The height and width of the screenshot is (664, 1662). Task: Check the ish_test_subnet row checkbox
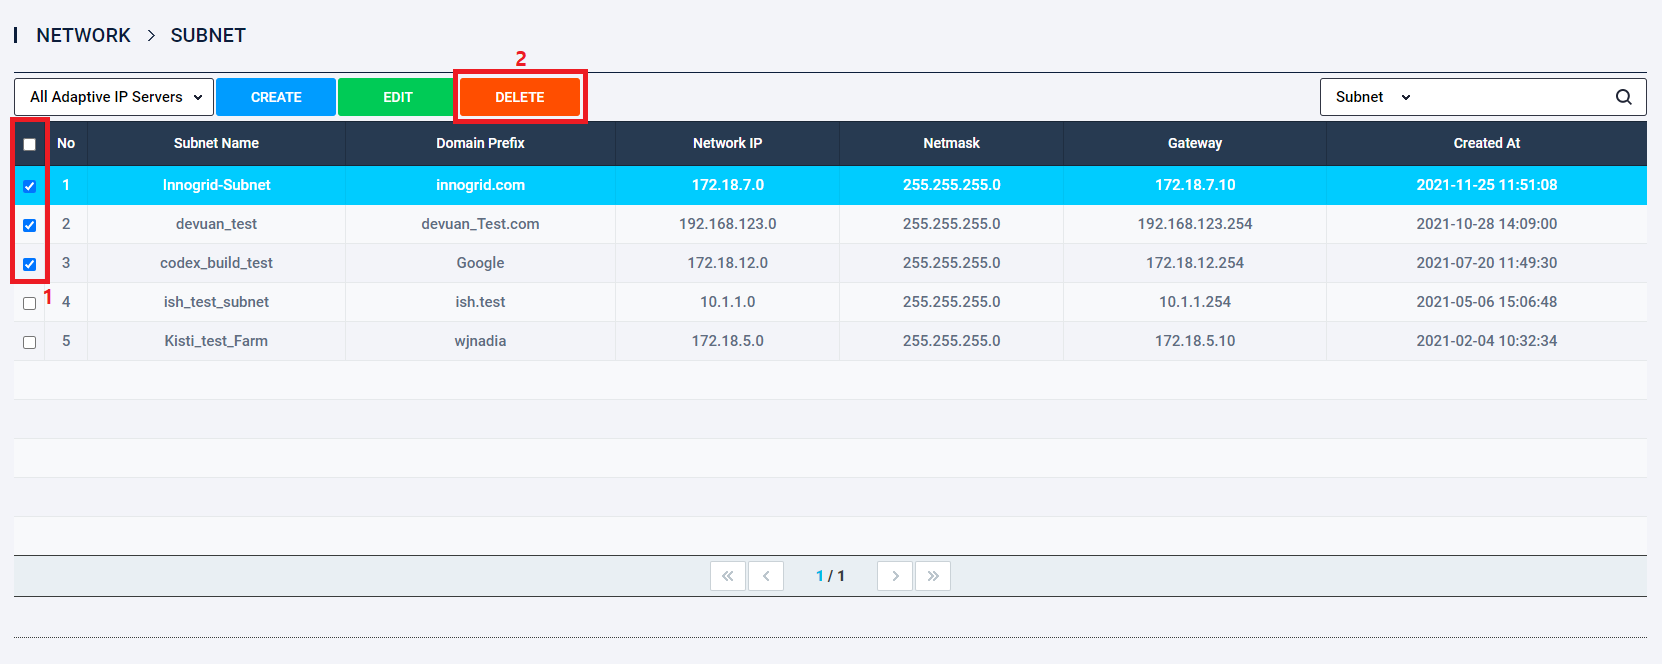coord(30,303)
